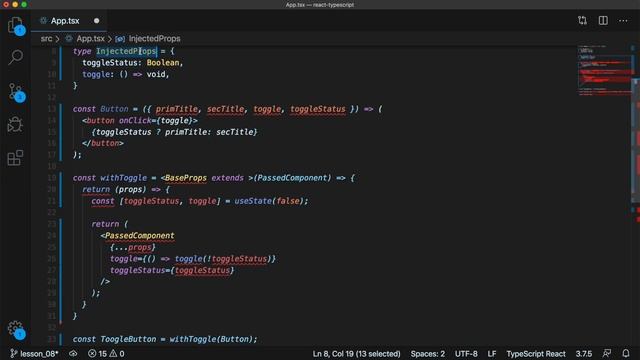Open Source Control view in activity bar

tap(16, 92)
